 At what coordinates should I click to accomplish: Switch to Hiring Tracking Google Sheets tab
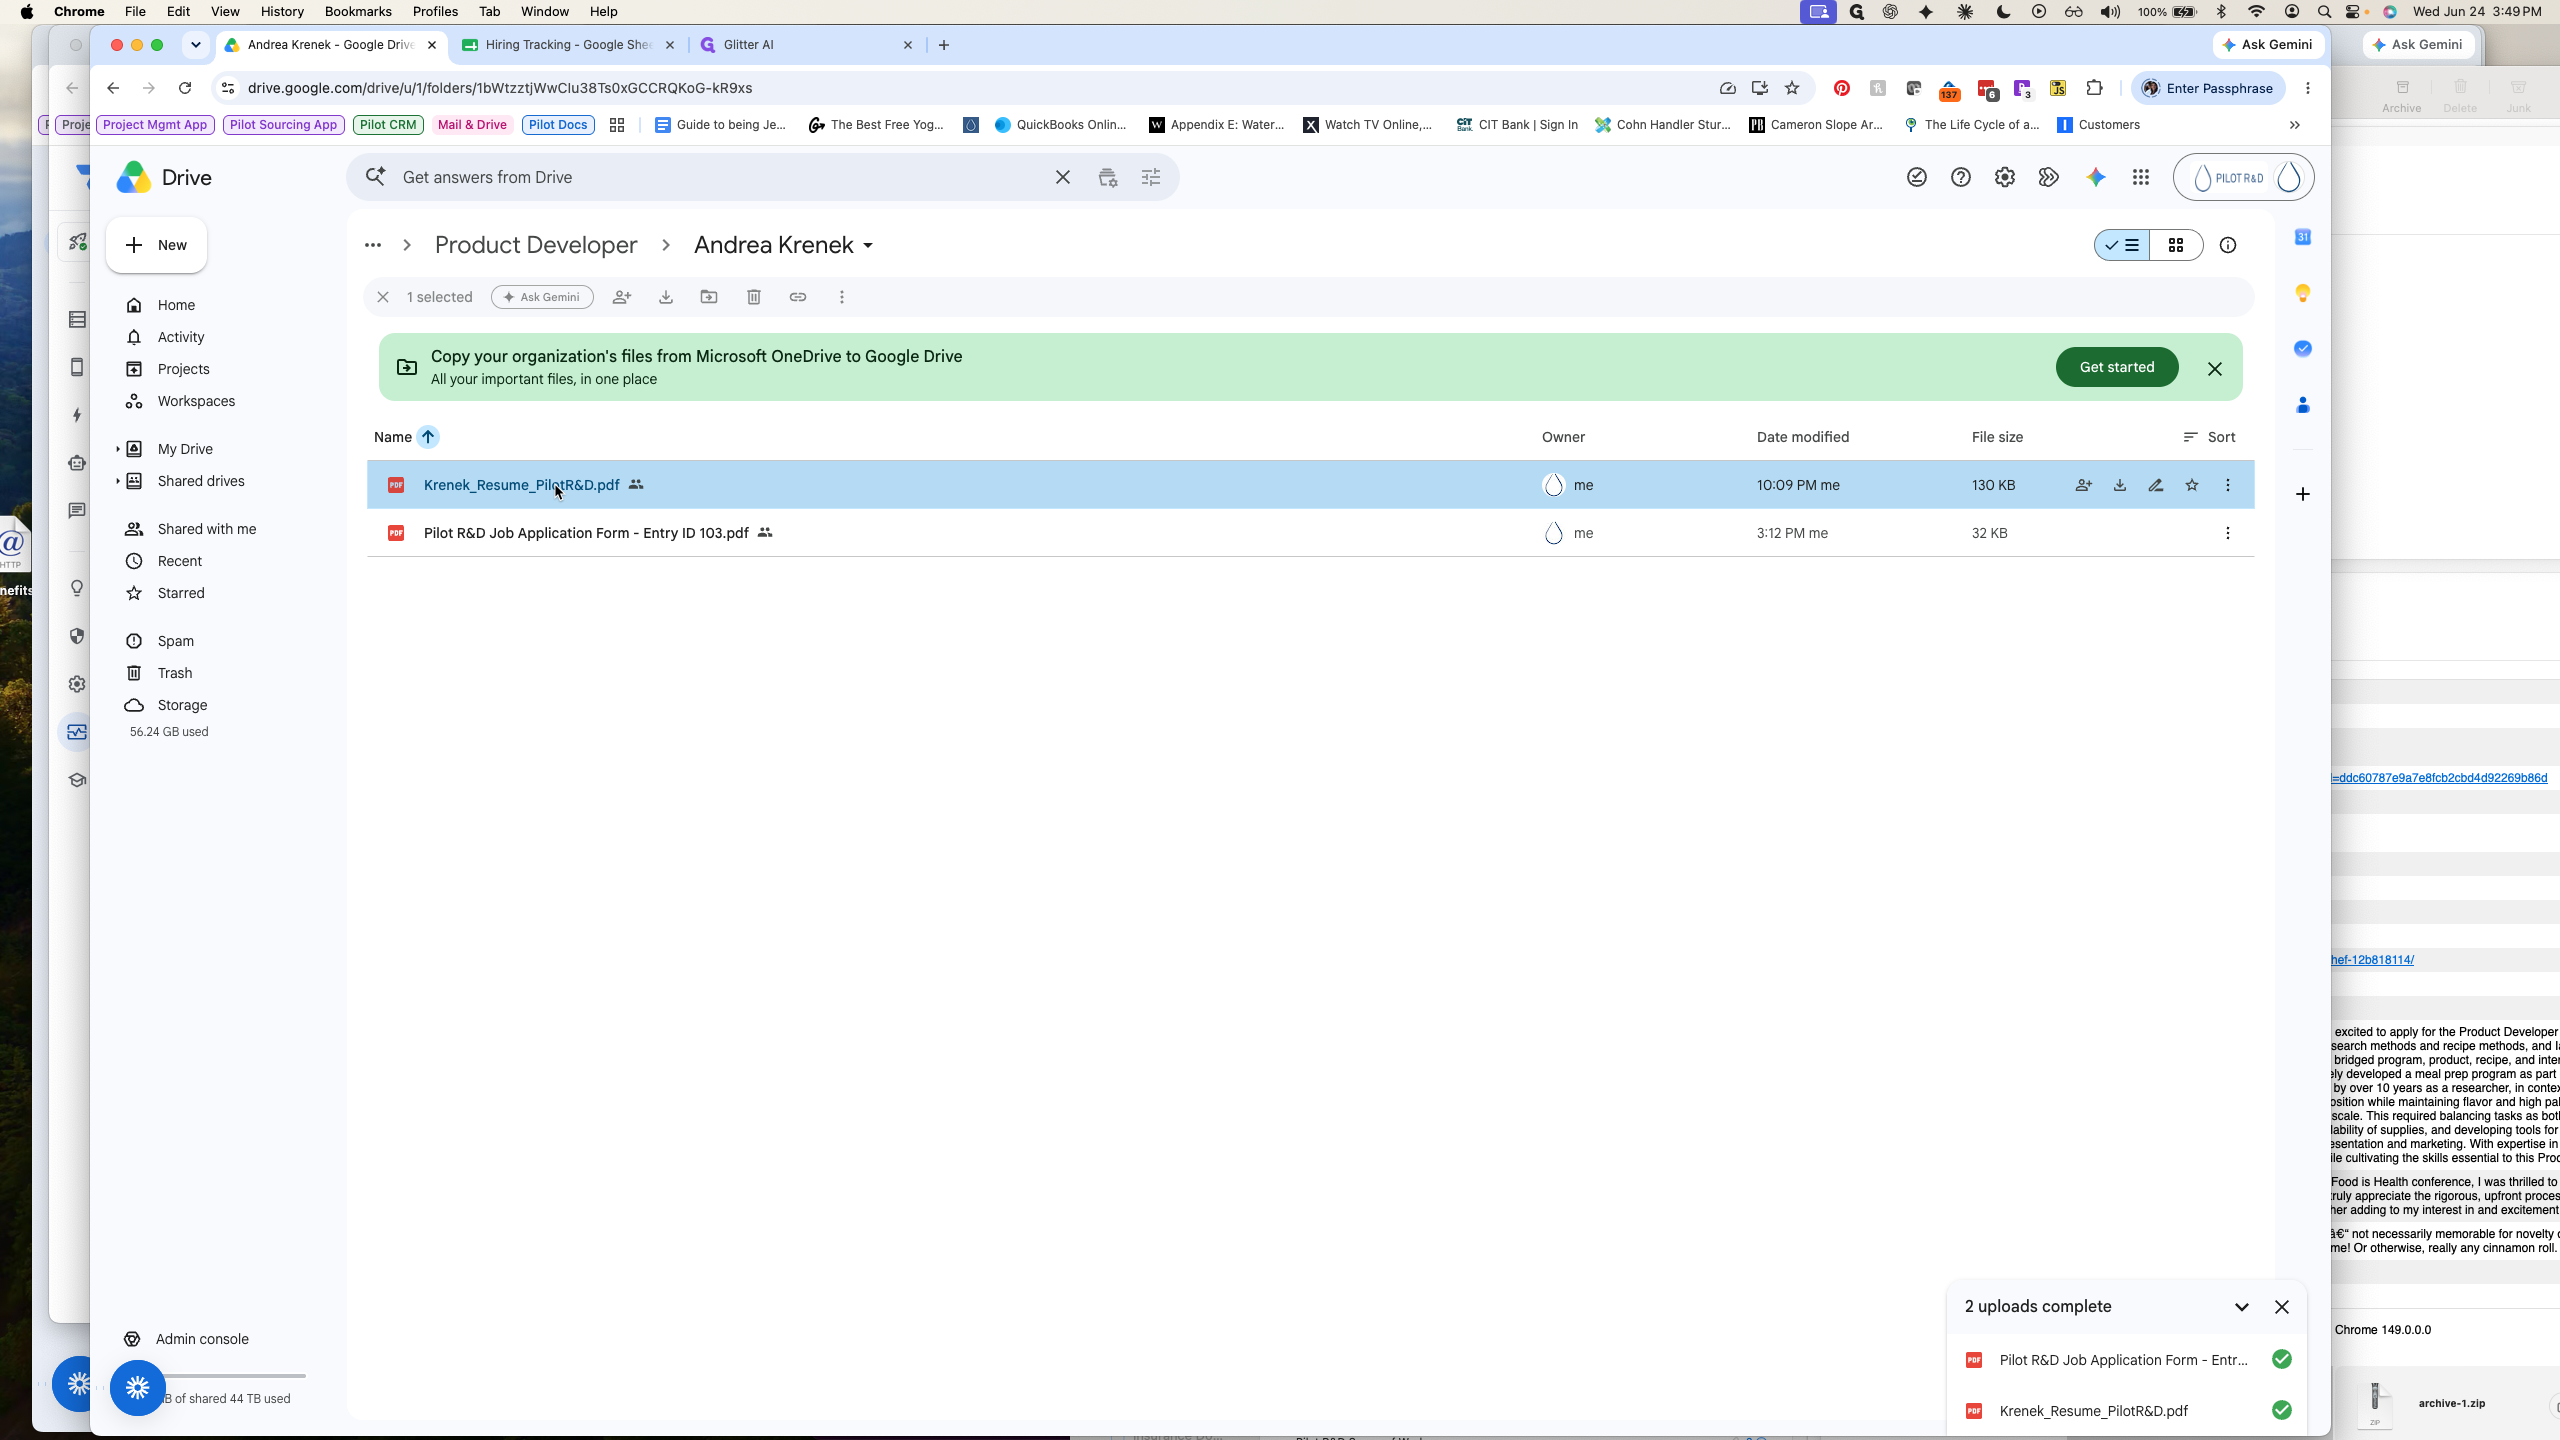point(567,45)
